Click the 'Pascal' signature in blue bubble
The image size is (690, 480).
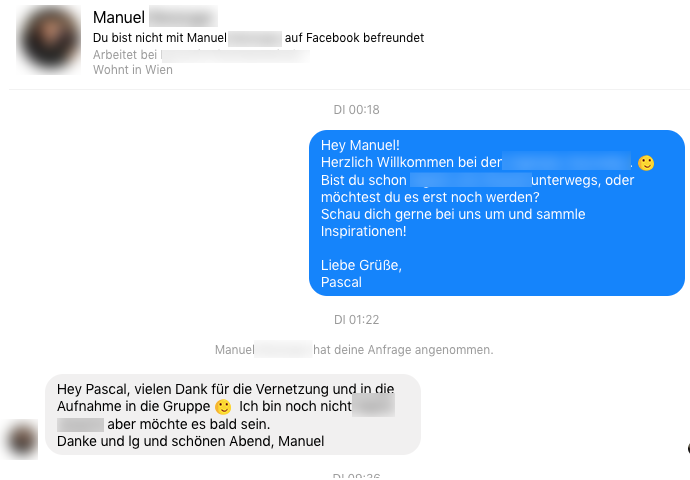341,282
